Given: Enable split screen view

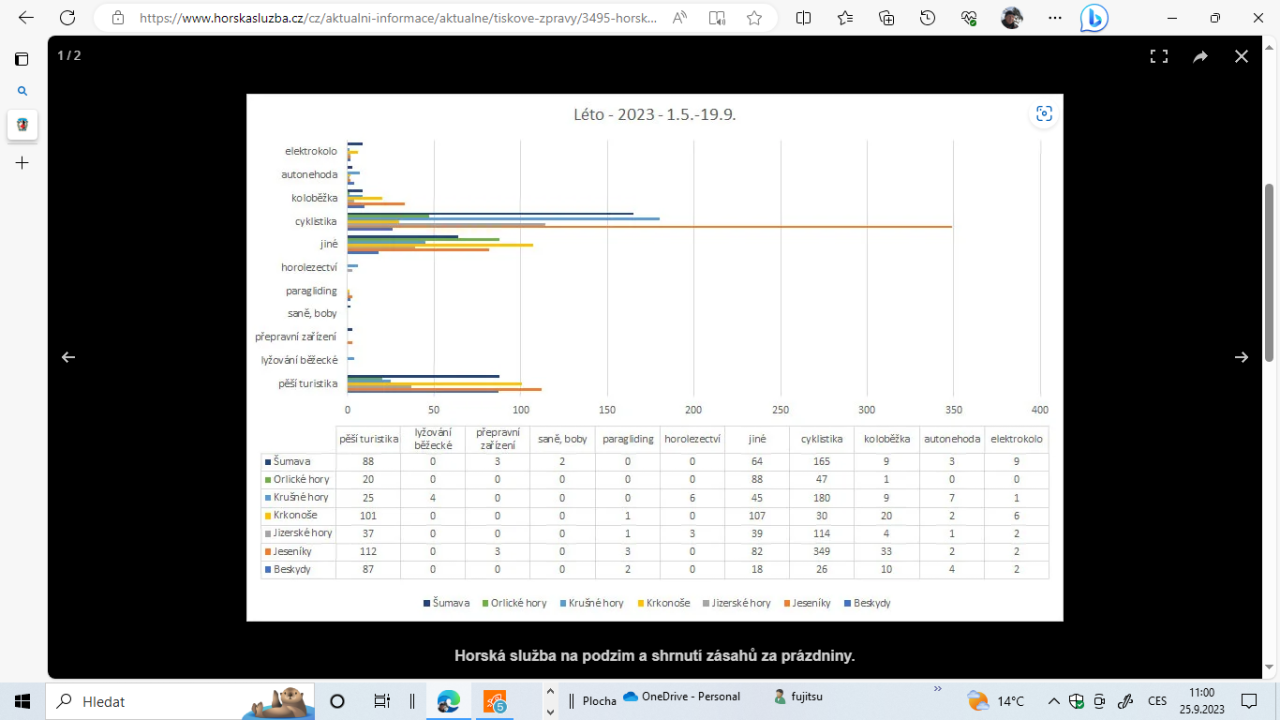Looking at the screenshot, I should pos(803,18).
